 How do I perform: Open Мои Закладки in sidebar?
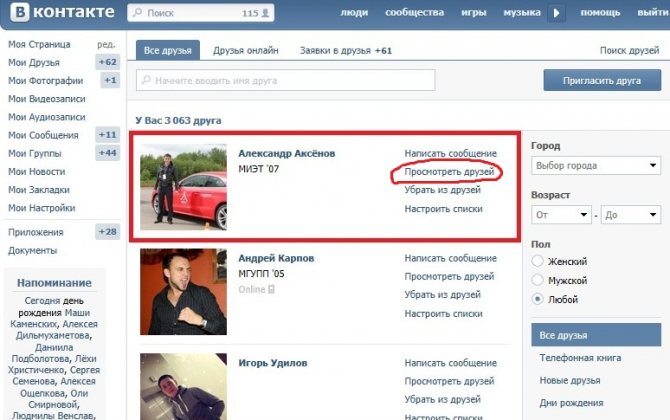click(39, 190)
